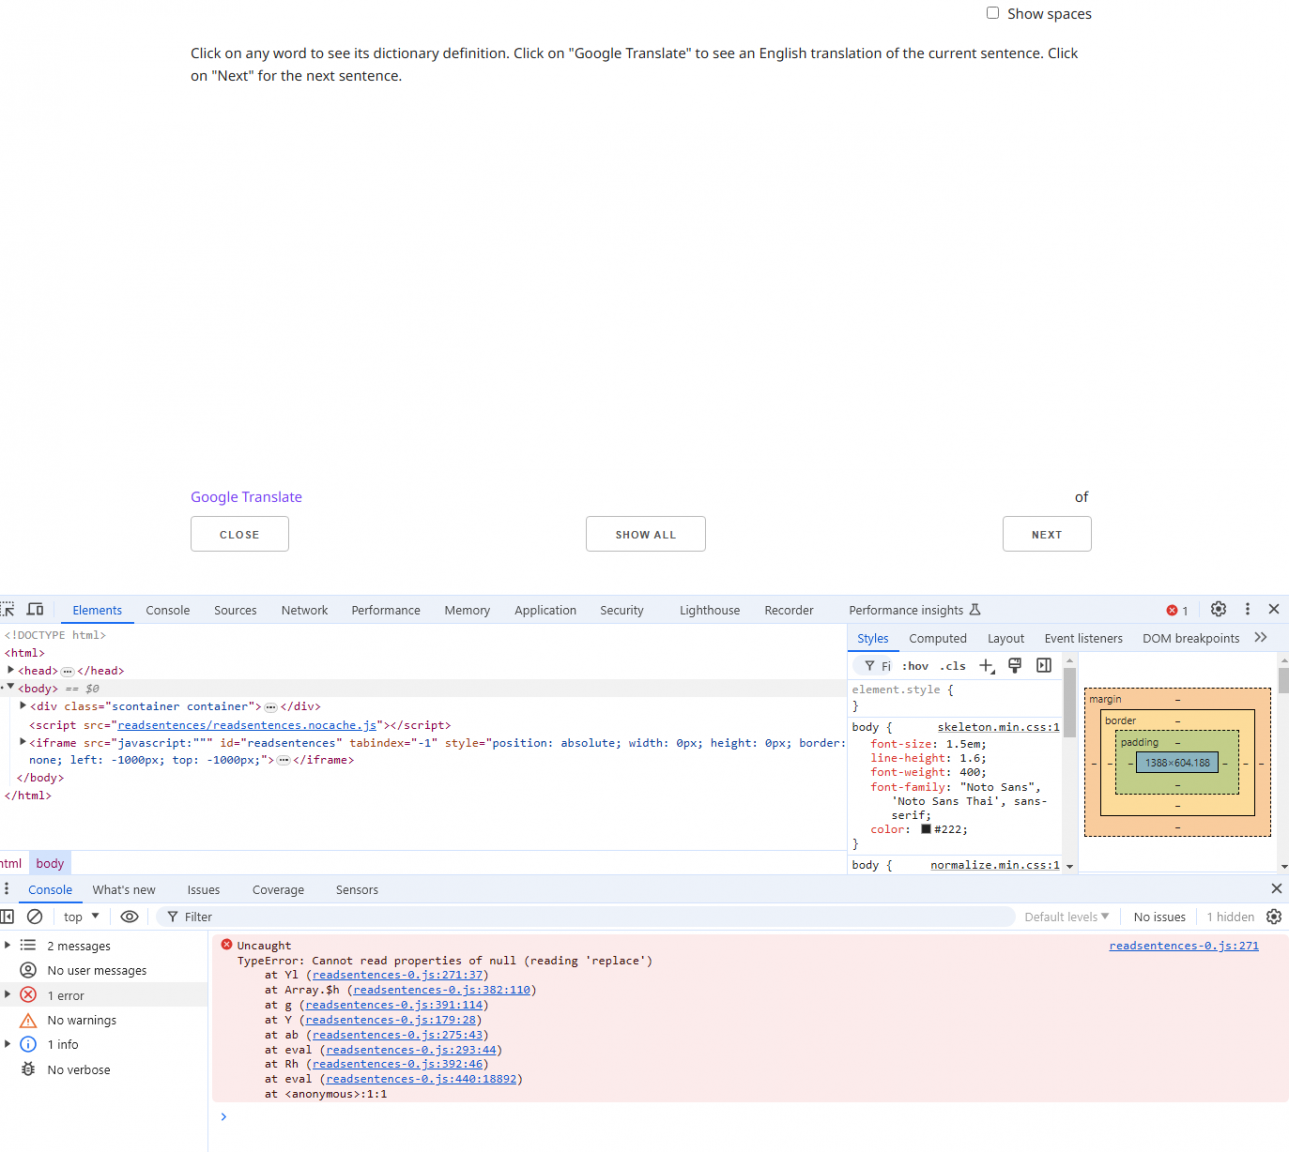1289x1152 pixels.
Task: Close the bottom drawer
Action: coord(1276,888)
